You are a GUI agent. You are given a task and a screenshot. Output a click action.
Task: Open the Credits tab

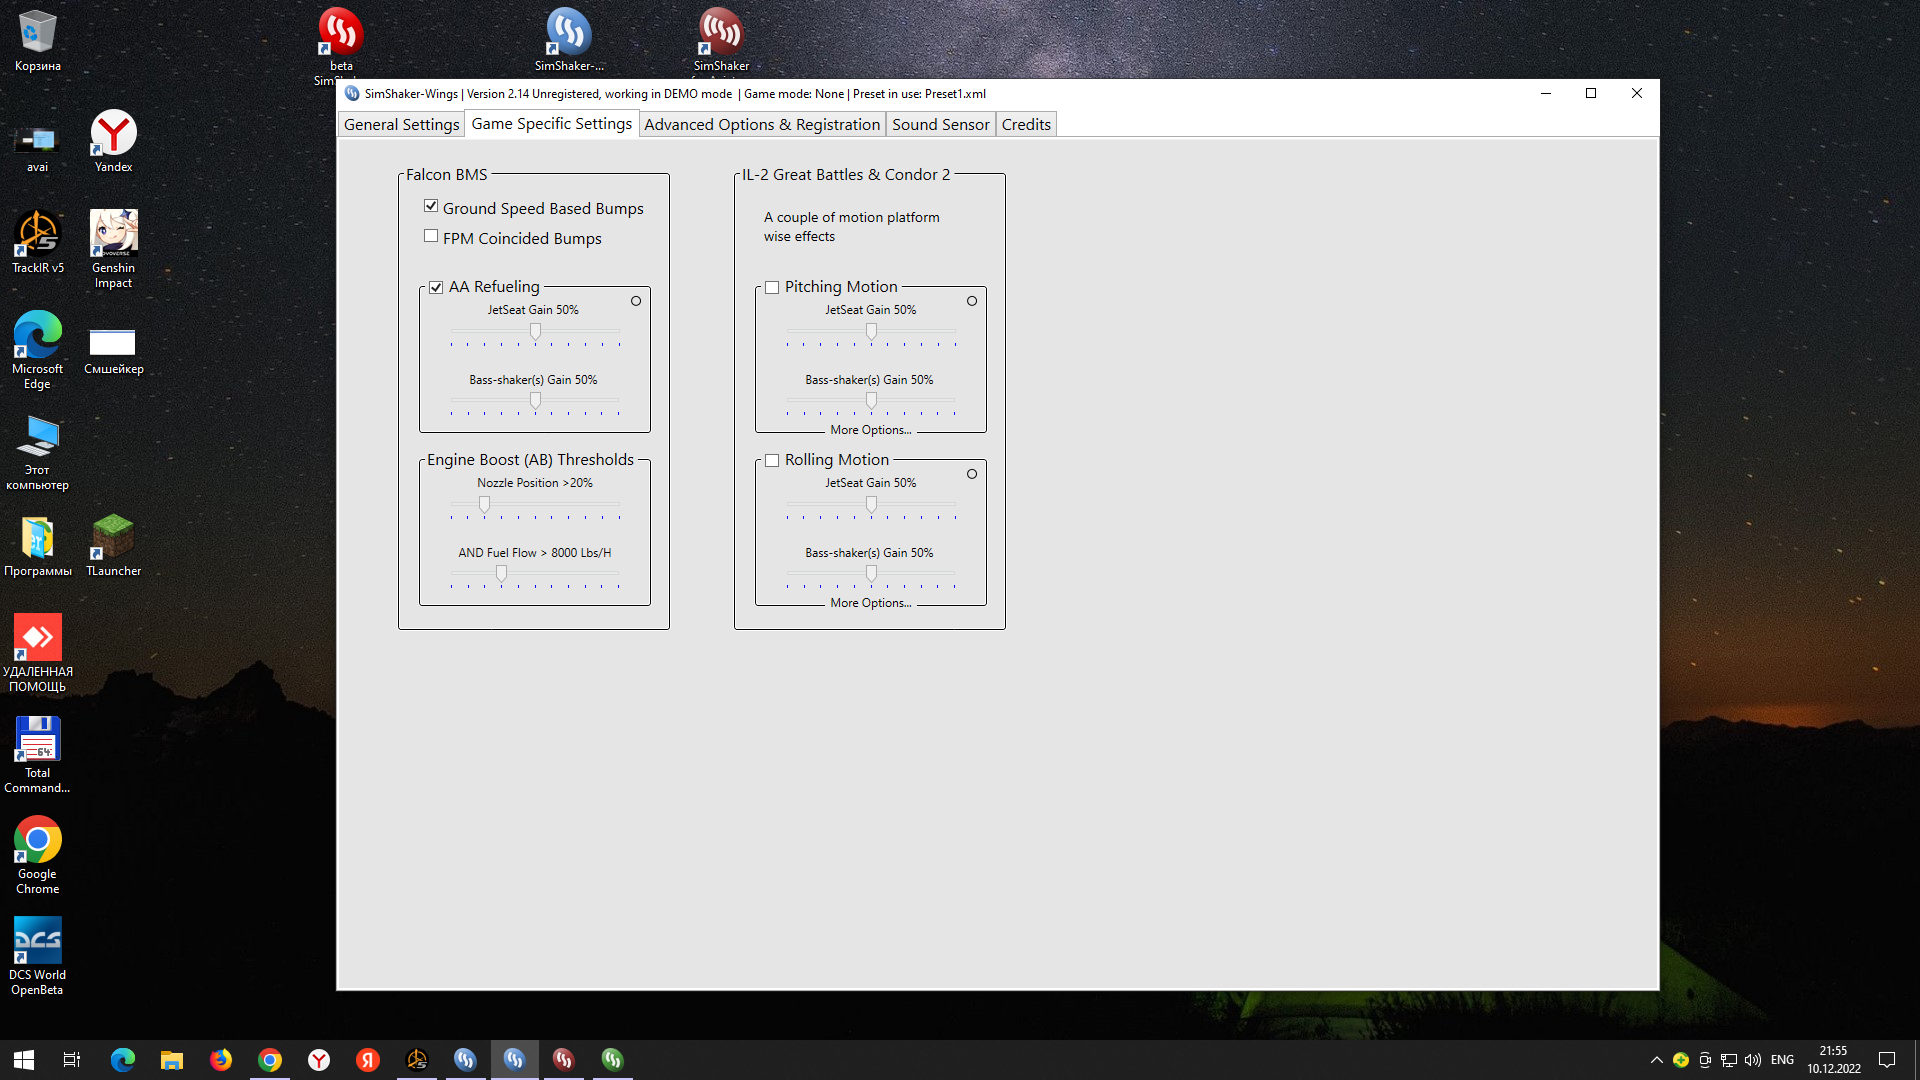coord(1026,124)
